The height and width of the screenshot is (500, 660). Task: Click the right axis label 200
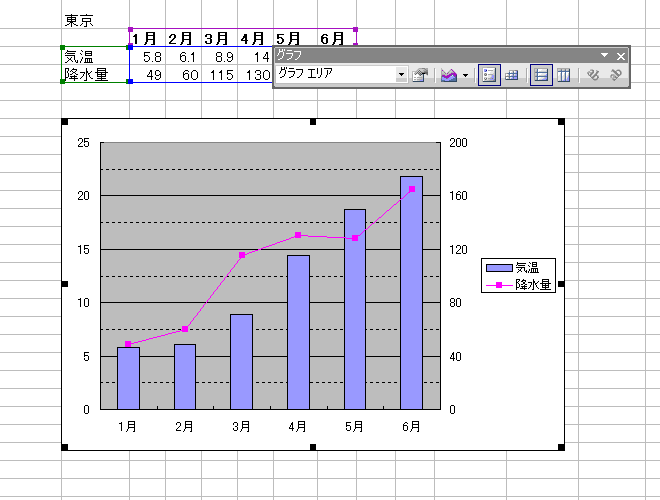(458, 143)
